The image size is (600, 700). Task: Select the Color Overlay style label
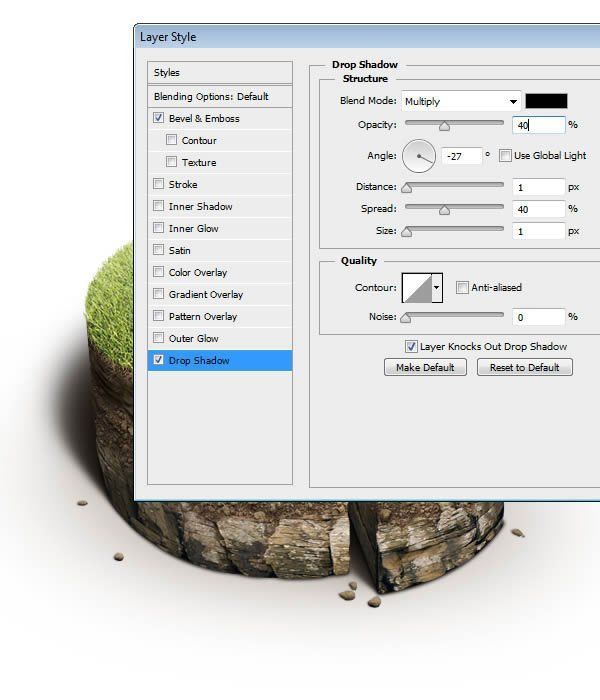(x=198, y=272)
